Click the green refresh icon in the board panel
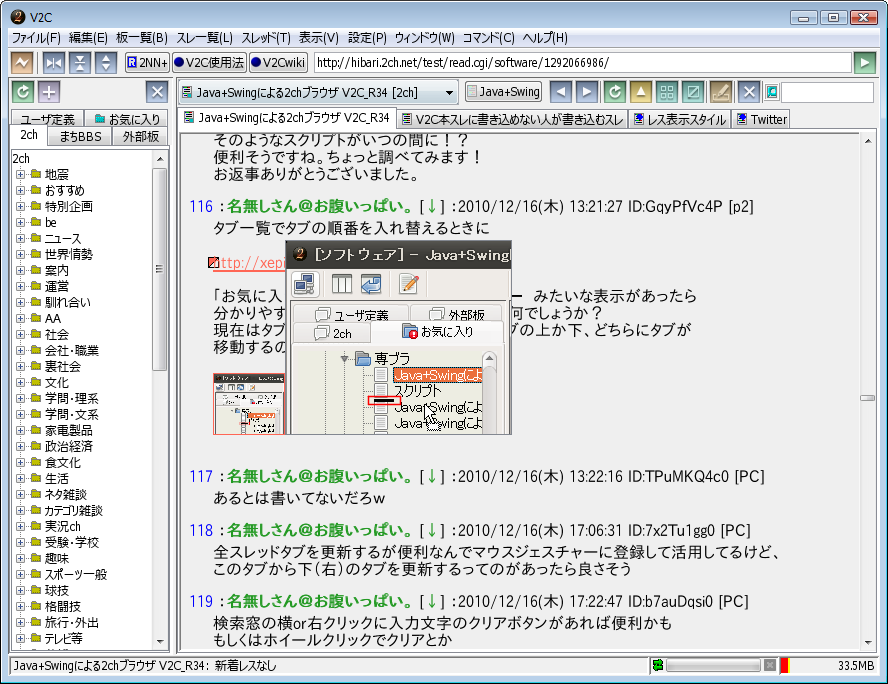The height and width of the screenshot is (684, 888). point(22,92)
